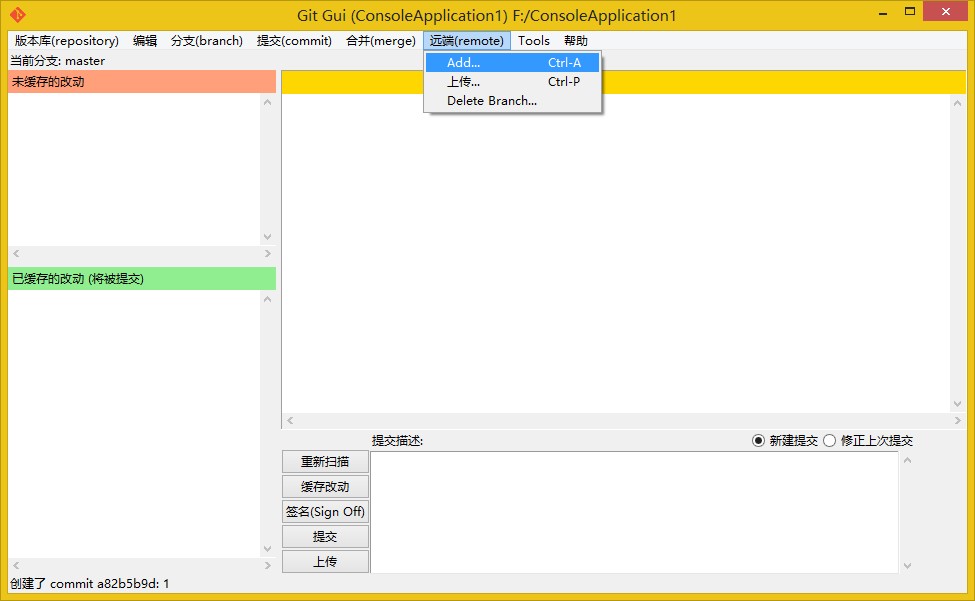
Task: Click left arrow of unstaged list horizontal scrollbar
Action: point(16,254)
